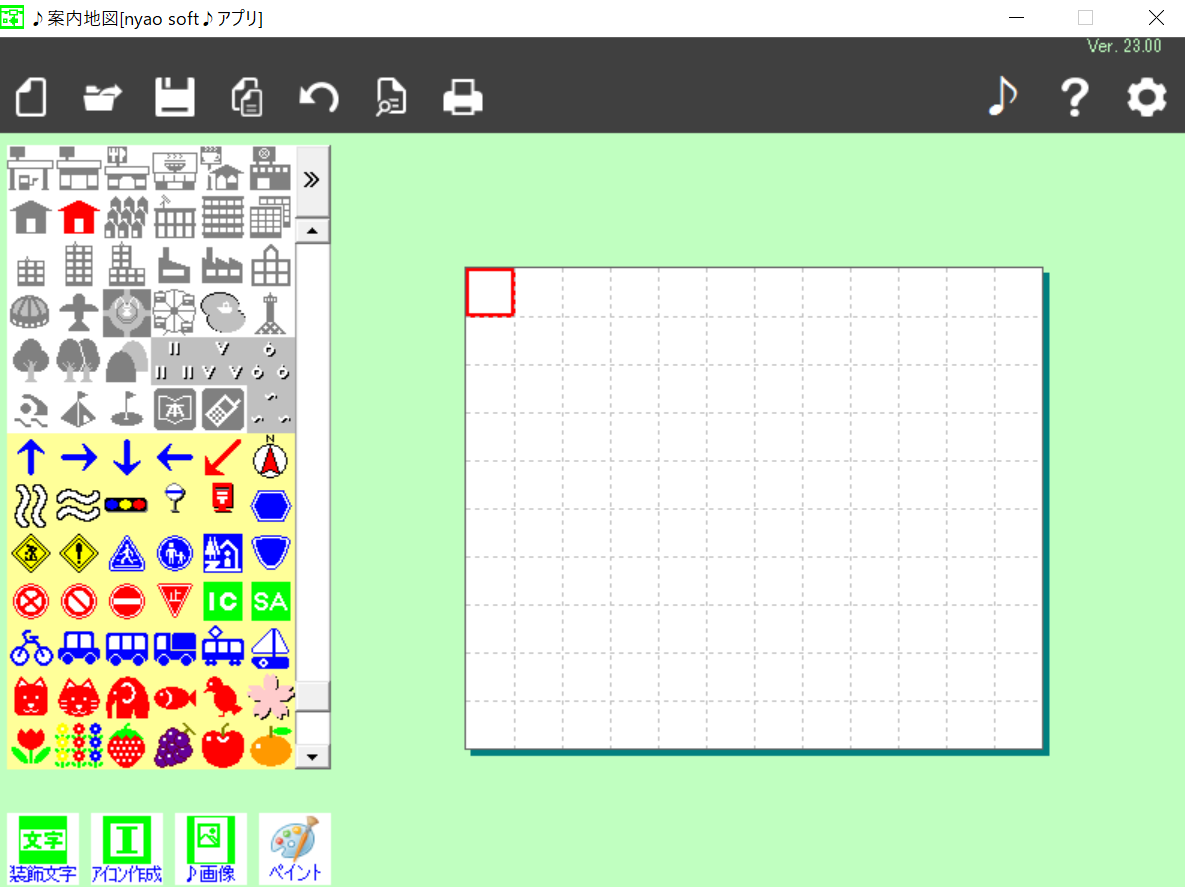This screenshot has height=887, width=1185.
Task: Print the current map
Action: click(x=463, y=97)
